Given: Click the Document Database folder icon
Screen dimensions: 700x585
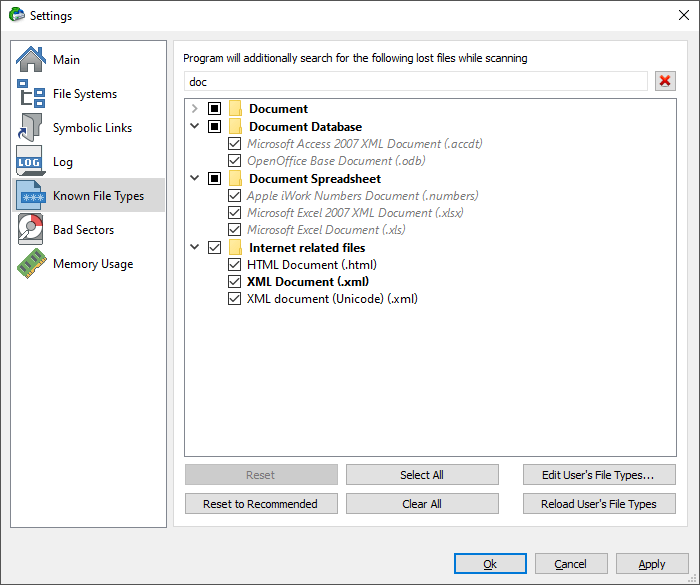Looking at the screenshot, I should point(235,126).
